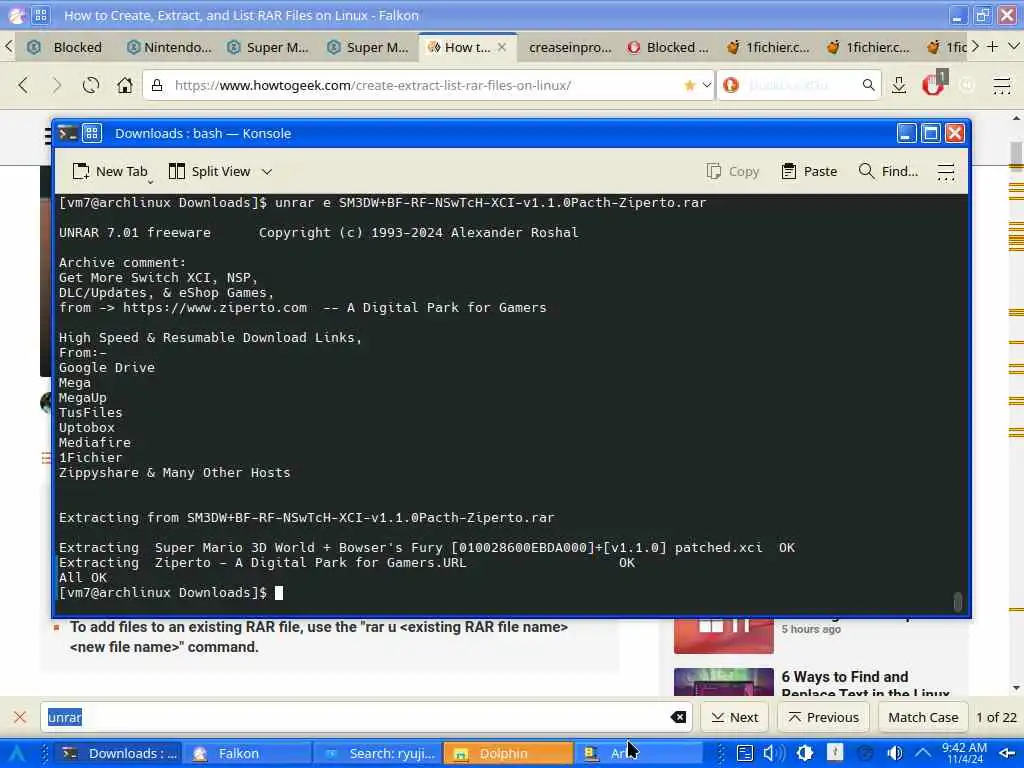The image size is (1024, 768).
Task: Click the bookmark star in address bar
Action: [x=689, y=85]
